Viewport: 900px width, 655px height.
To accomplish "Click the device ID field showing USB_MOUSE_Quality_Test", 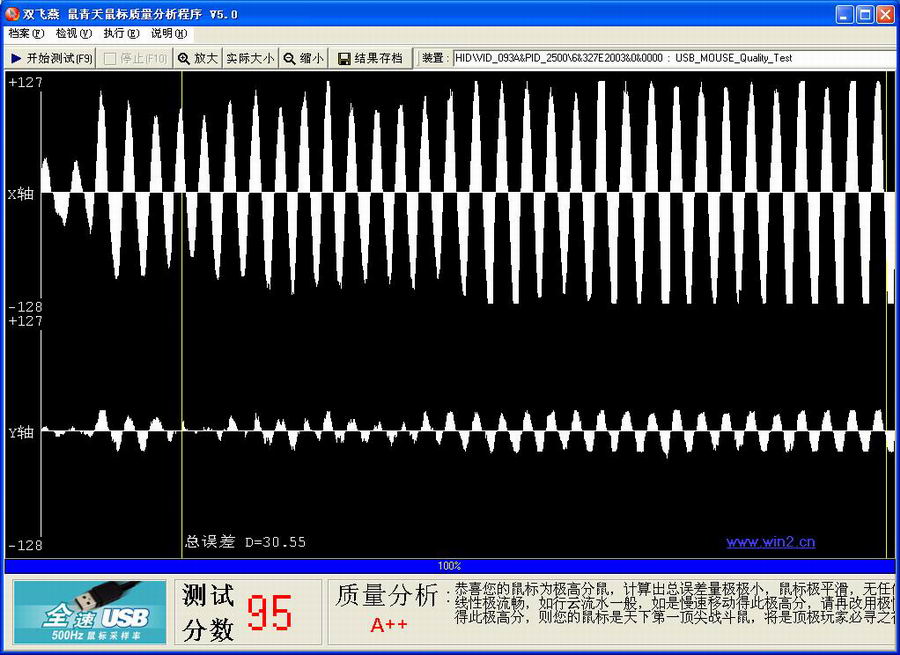I will (x=672, y=58).
